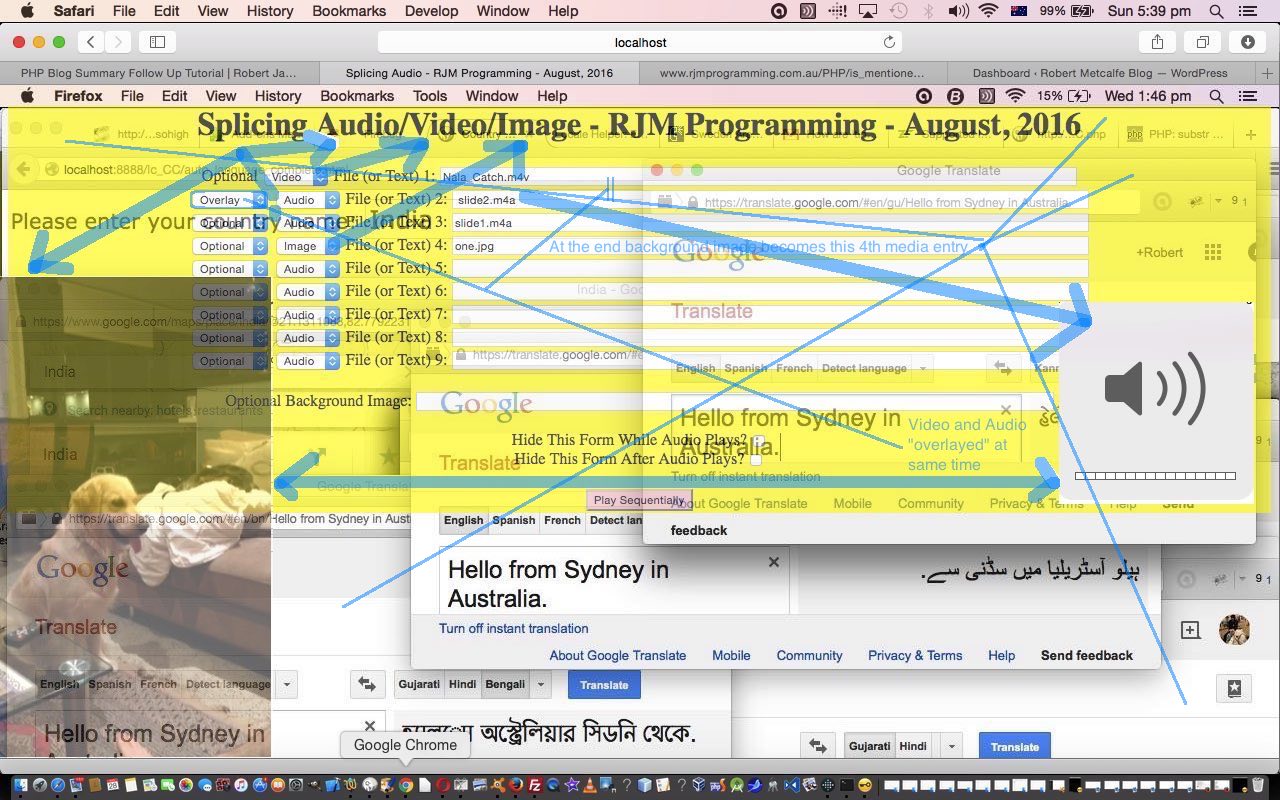Click the File 2 field showing slide2.m4a
1280x800 pixels.
pos(770,200)
